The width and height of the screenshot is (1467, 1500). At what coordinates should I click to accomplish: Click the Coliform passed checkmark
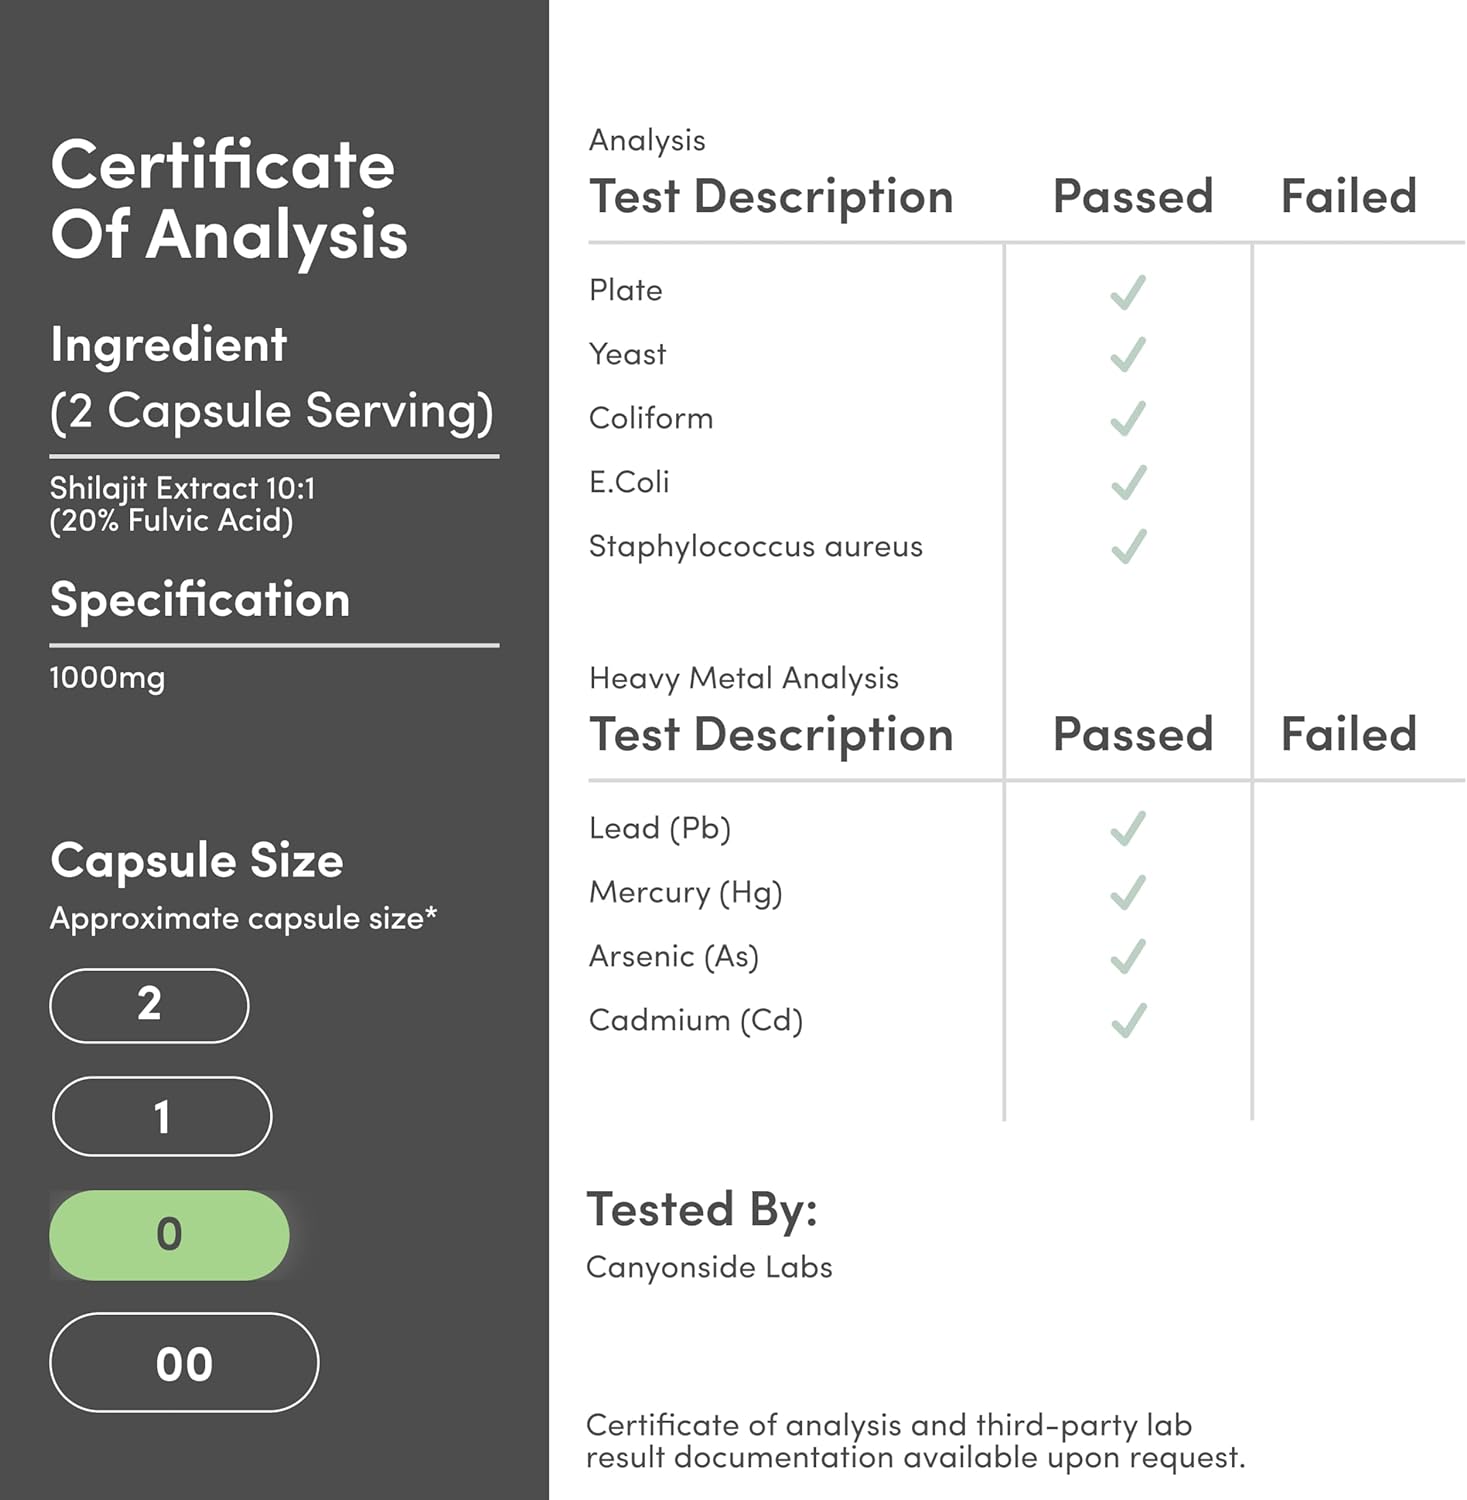[x=1128, y=419]
